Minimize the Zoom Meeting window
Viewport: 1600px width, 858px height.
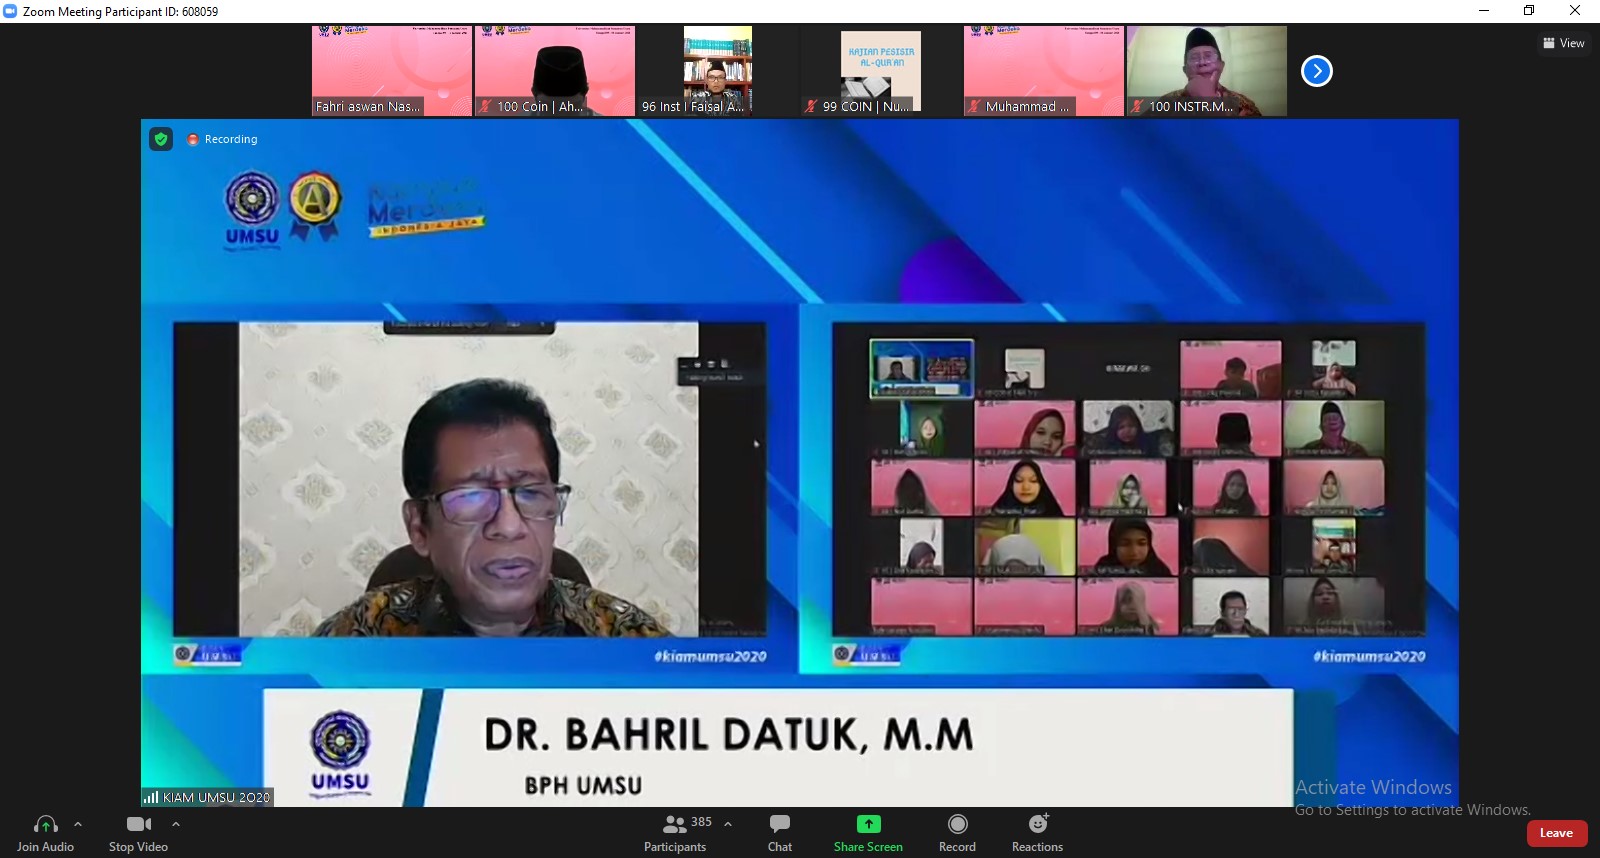coord(1484,11)
